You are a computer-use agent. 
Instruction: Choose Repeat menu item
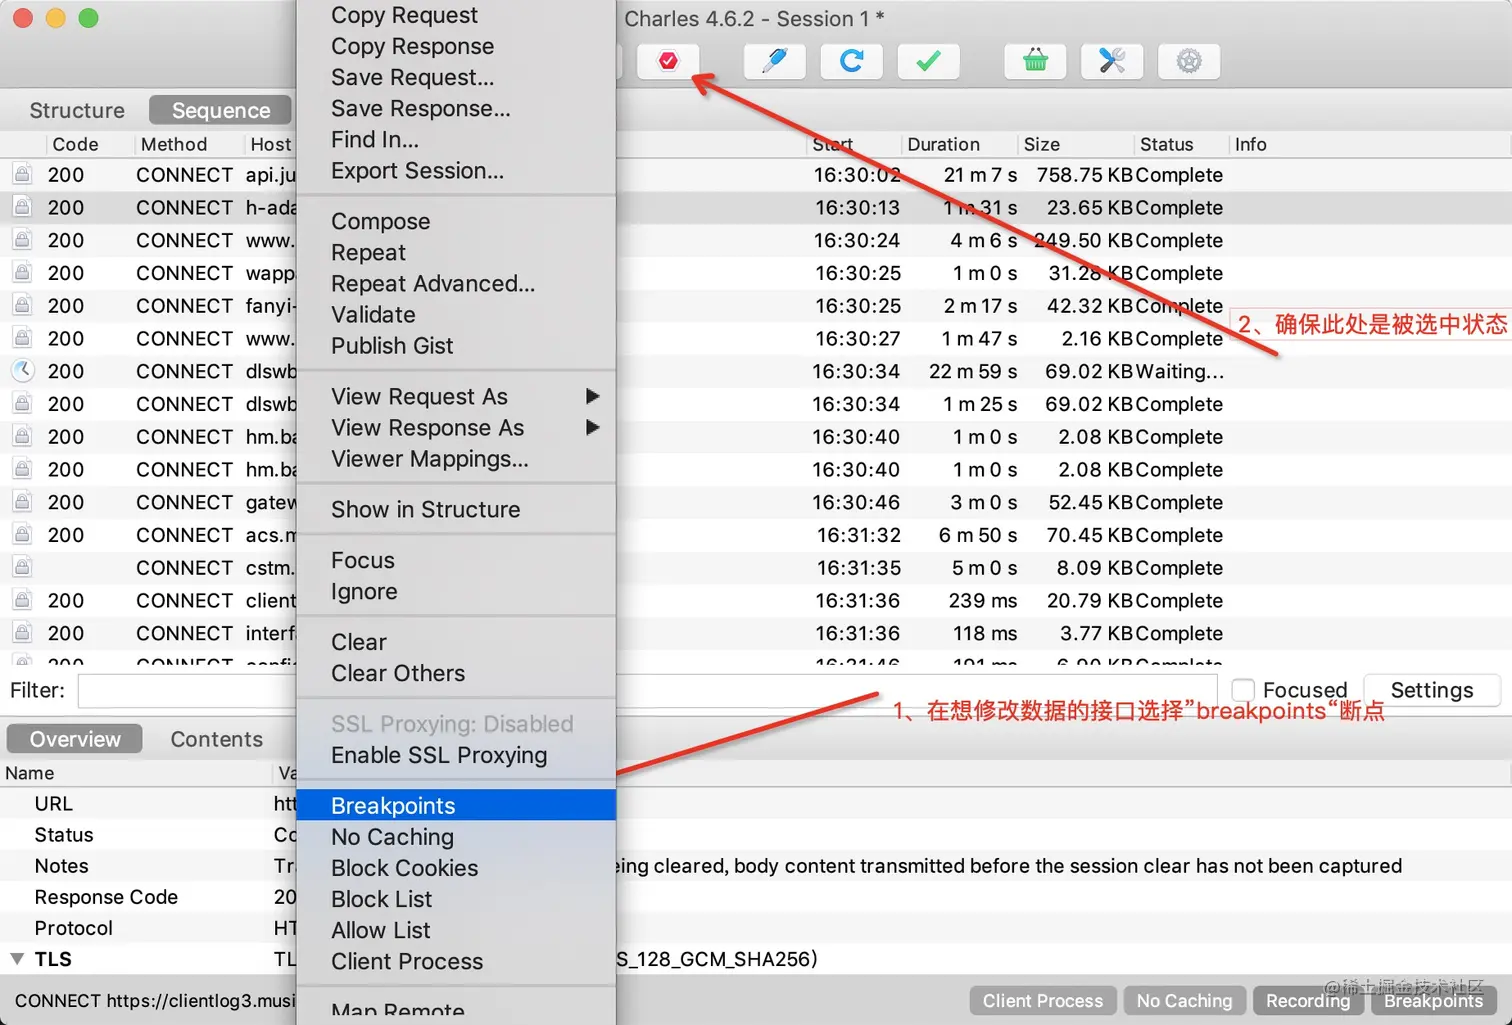456,252
